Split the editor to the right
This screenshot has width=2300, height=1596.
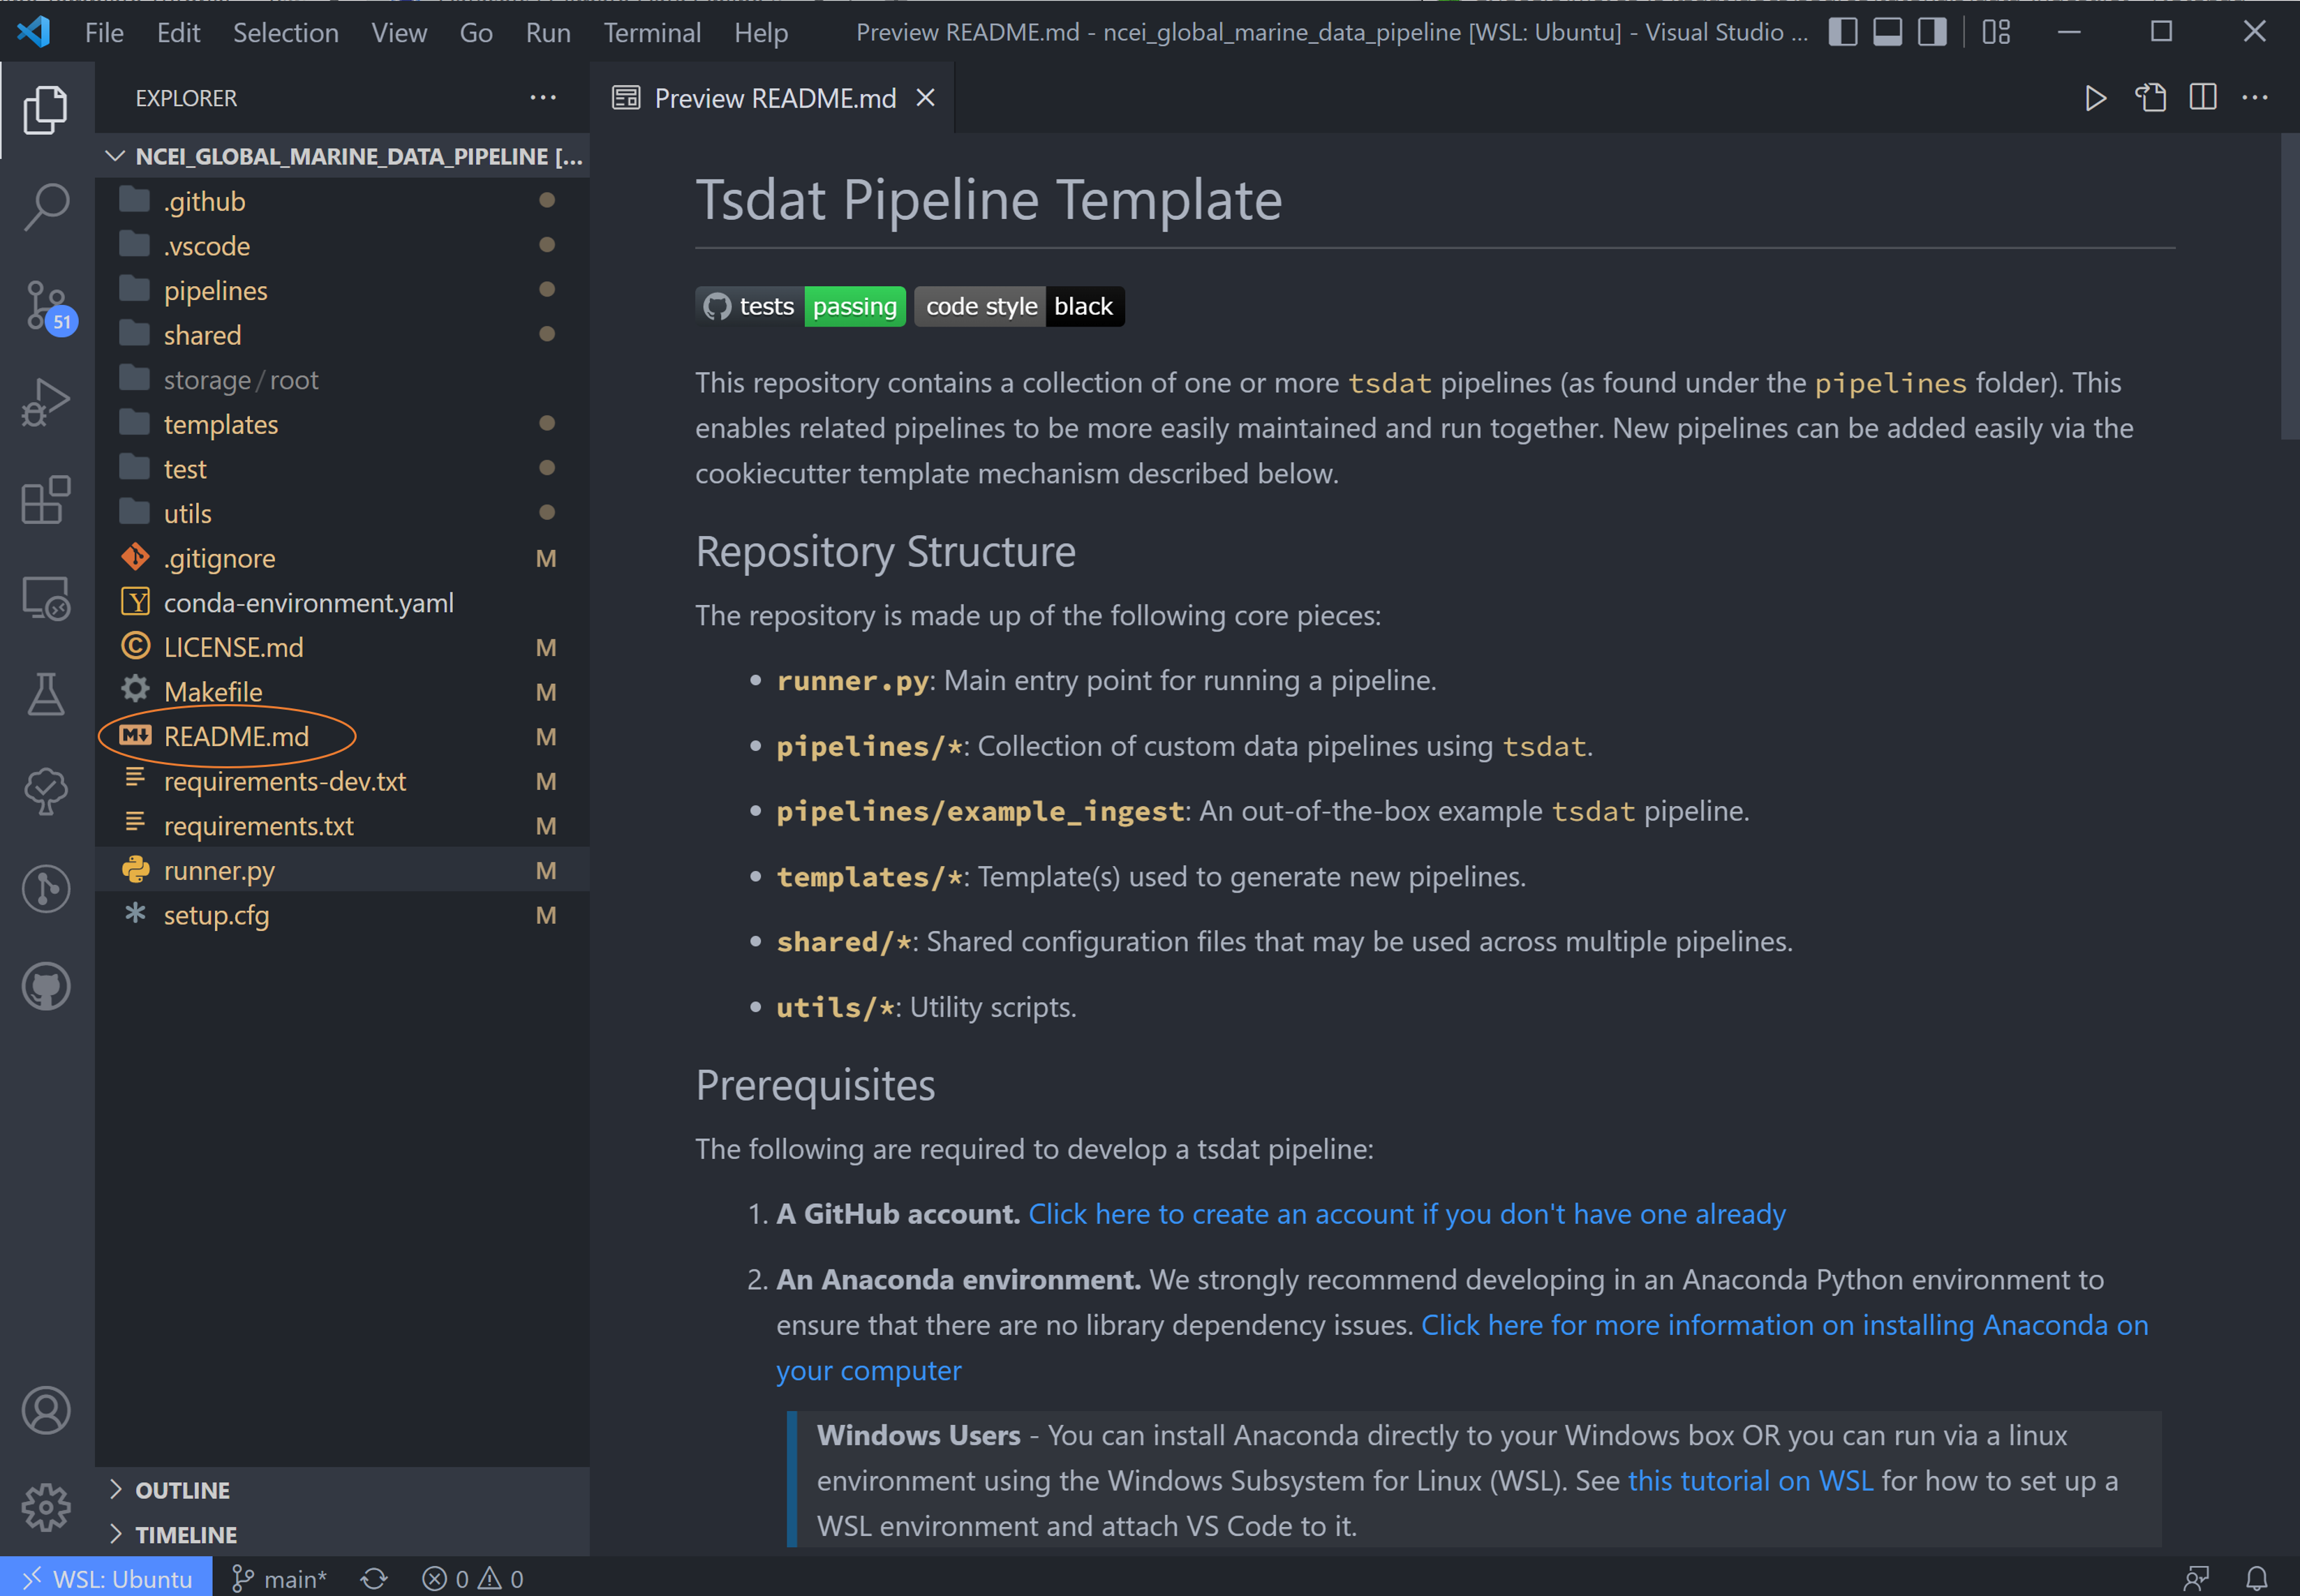tap(2203, 98)
